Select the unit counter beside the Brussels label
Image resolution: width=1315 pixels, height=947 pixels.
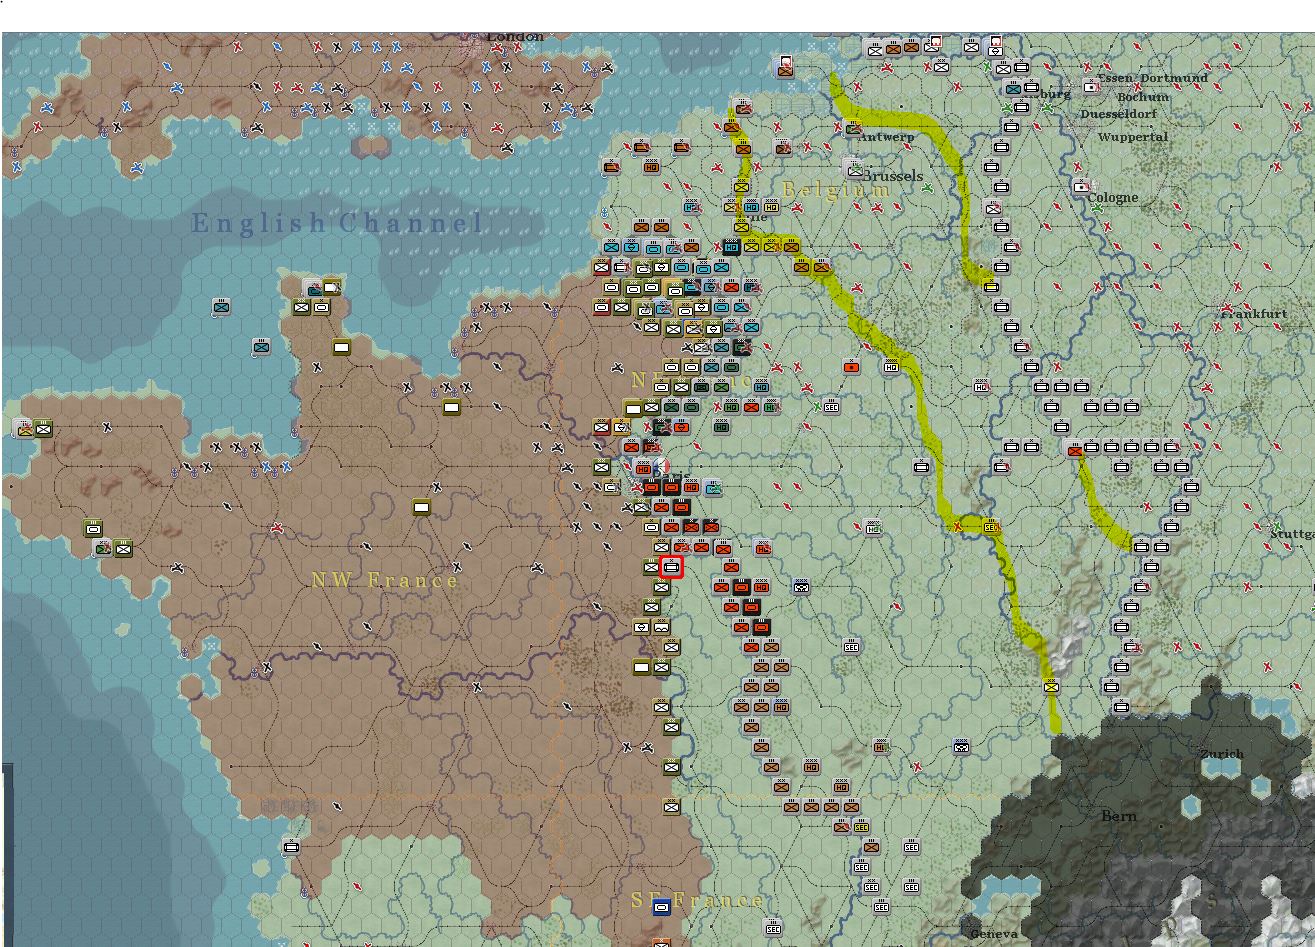click(x=852, y=167)
